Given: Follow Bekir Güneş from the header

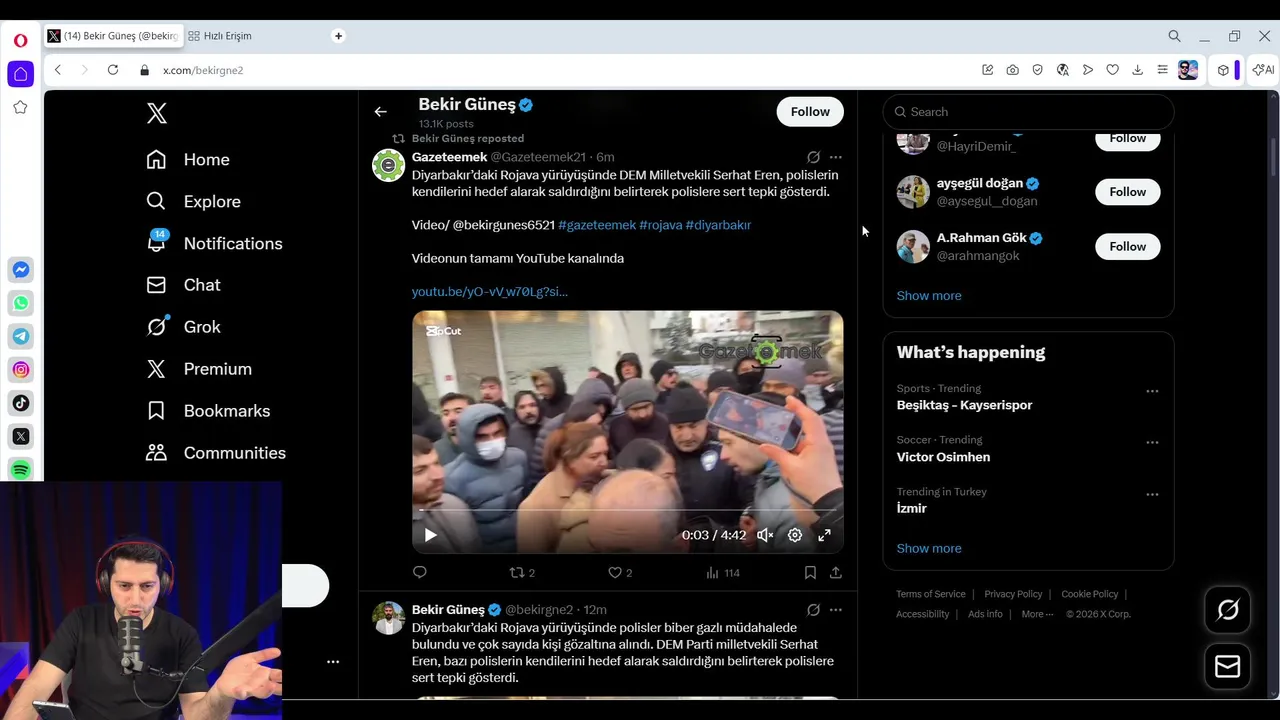Looking at the screenshot, I should [810, 112].
